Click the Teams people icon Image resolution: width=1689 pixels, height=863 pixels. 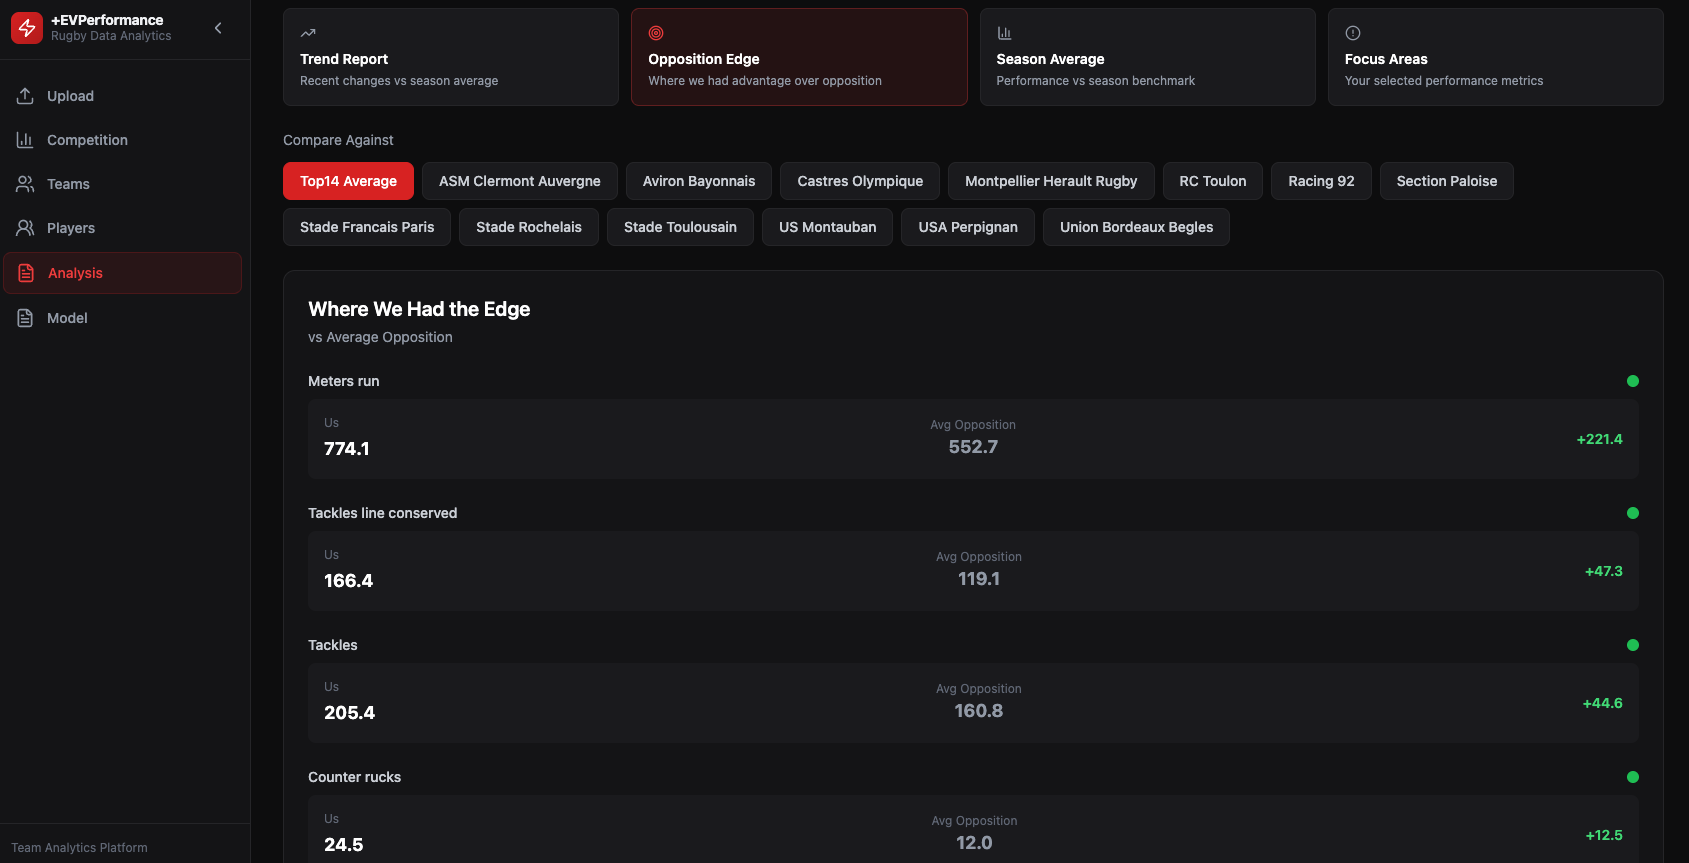[x=25, y=184]
